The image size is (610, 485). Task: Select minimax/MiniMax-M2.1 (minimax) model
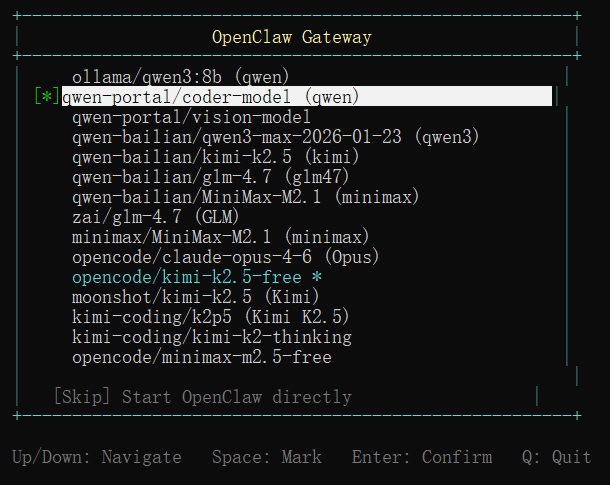[221, 237]
